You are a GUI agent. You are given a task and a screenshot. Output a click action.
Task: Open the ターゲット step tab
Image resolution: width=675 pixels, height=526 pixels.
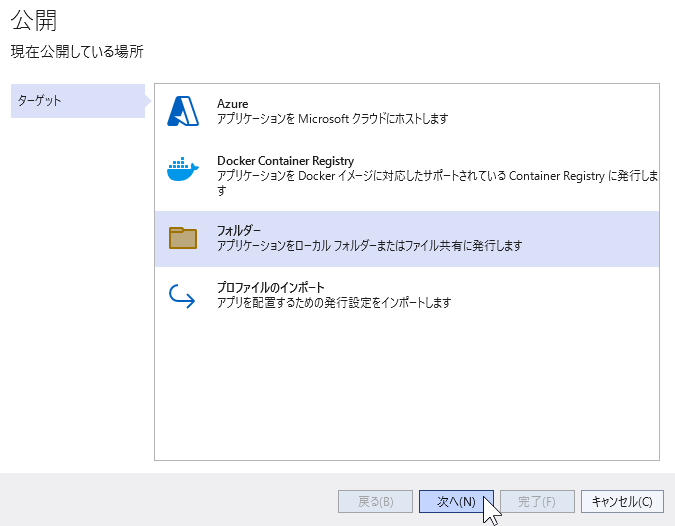(x=78, y=101)
